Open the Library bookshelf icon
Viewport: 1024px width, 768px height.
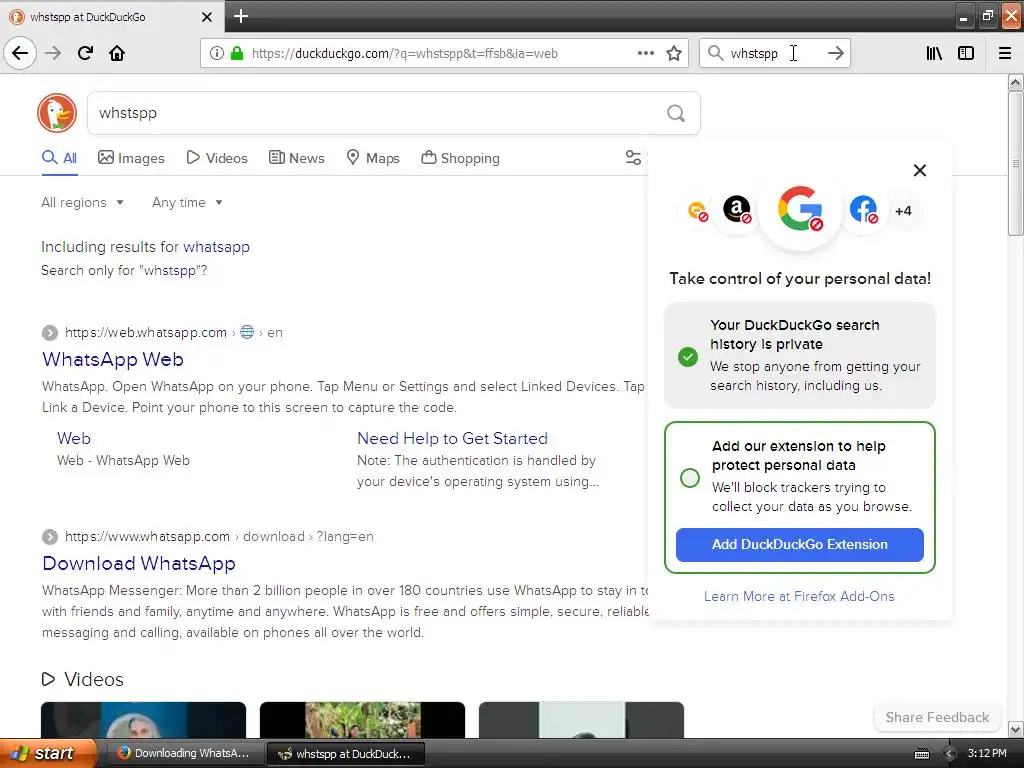click(935, 54)
